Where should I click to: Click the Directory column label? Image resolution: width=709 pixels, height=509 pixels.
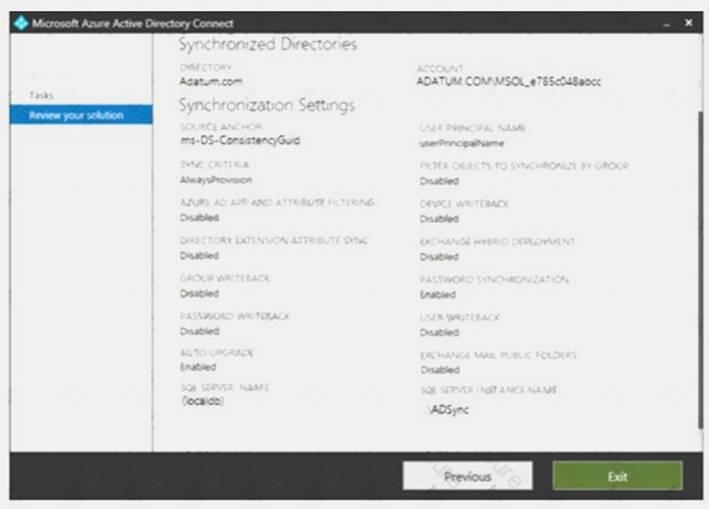coord(206,67)
